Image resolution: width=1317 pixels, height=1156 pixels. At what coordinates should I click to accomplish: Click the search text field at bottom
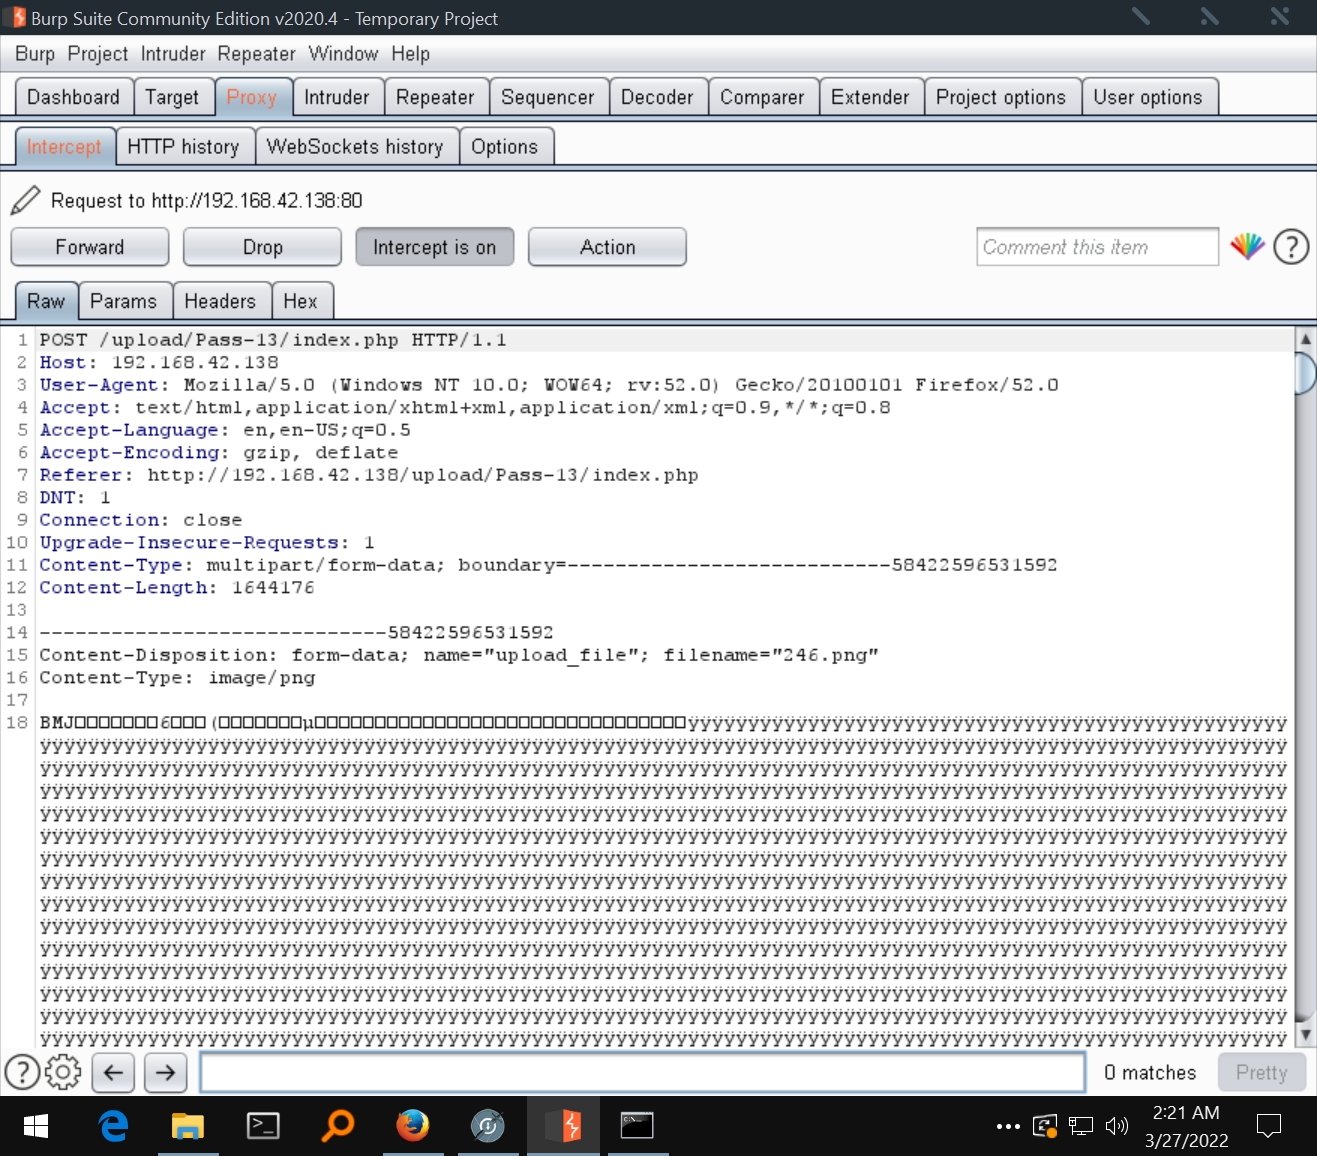tap(642, 1072)
